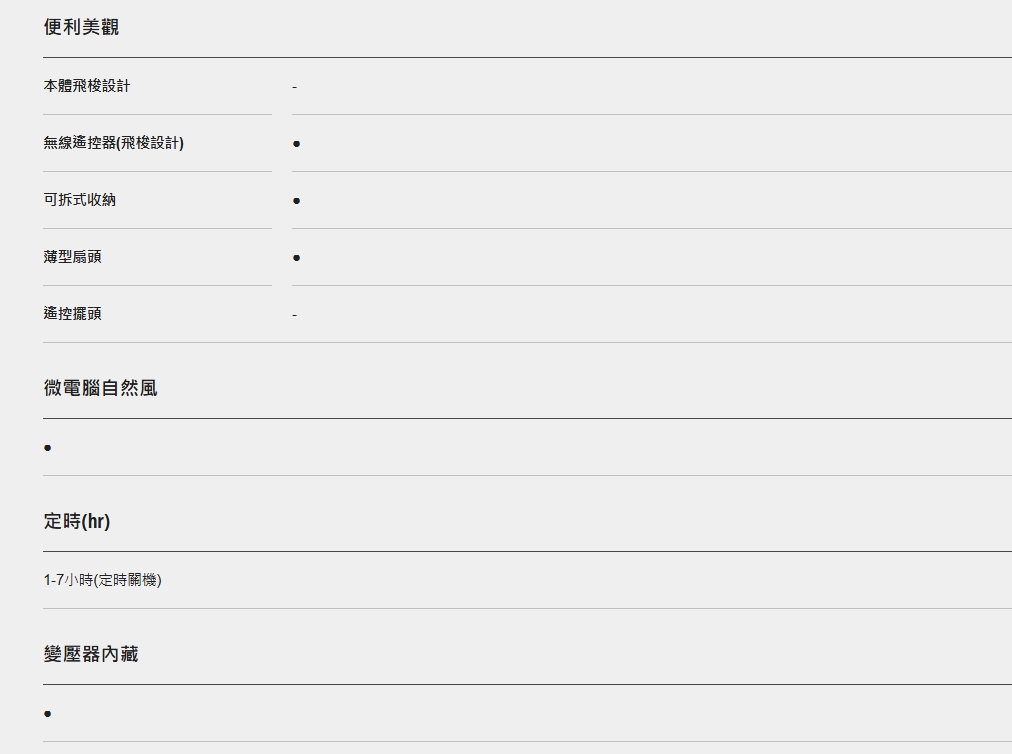Select the 無線遙控器(飛梭設計) label
The height and width of the screenshot is (754, 1012).
click(114, 143)
